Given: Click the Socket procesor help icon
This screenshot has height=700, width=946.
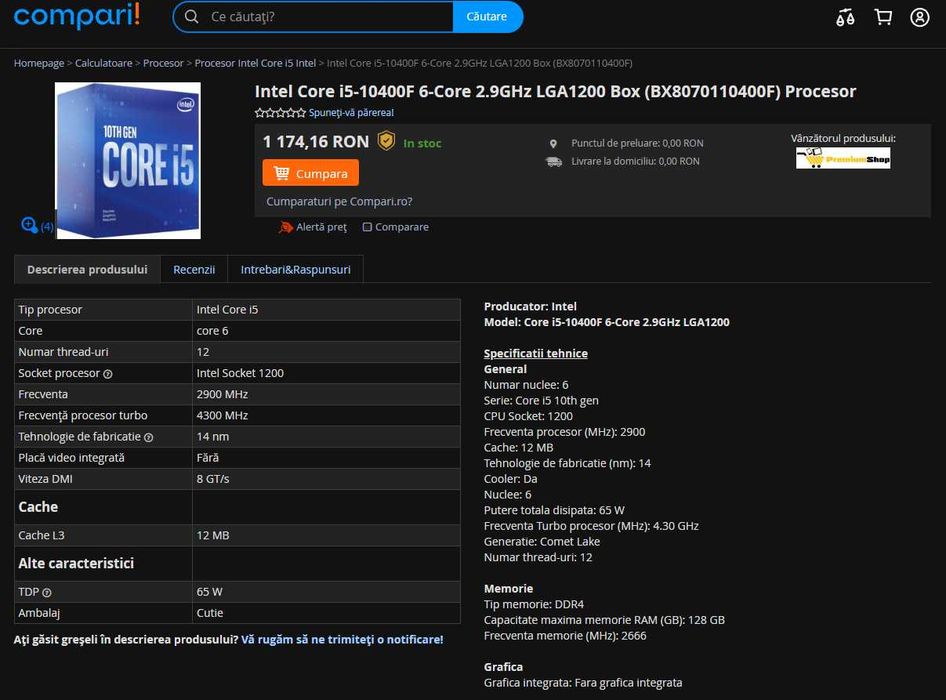Looking at the screenshot, I should (x=108, y=374).
